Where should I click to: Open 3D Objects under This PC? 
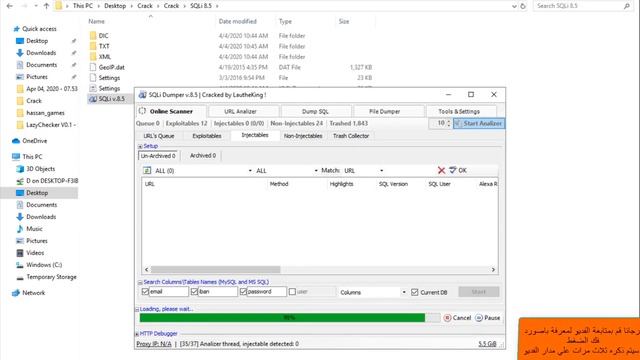pyautogui.click(x=40, y=169)
